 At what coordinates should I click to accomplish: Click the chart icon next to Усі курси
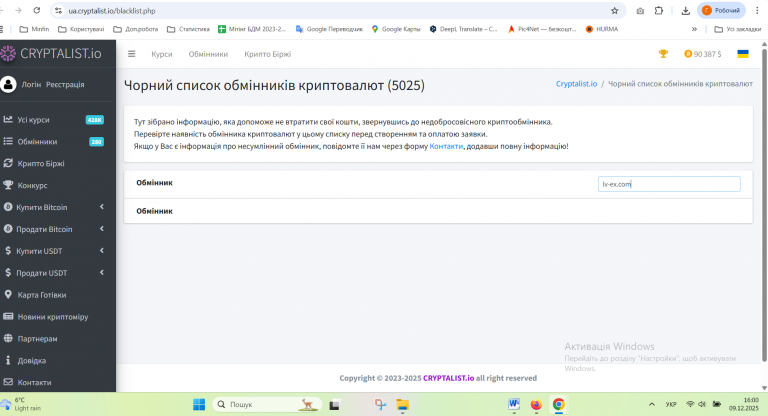click(8, 119)
